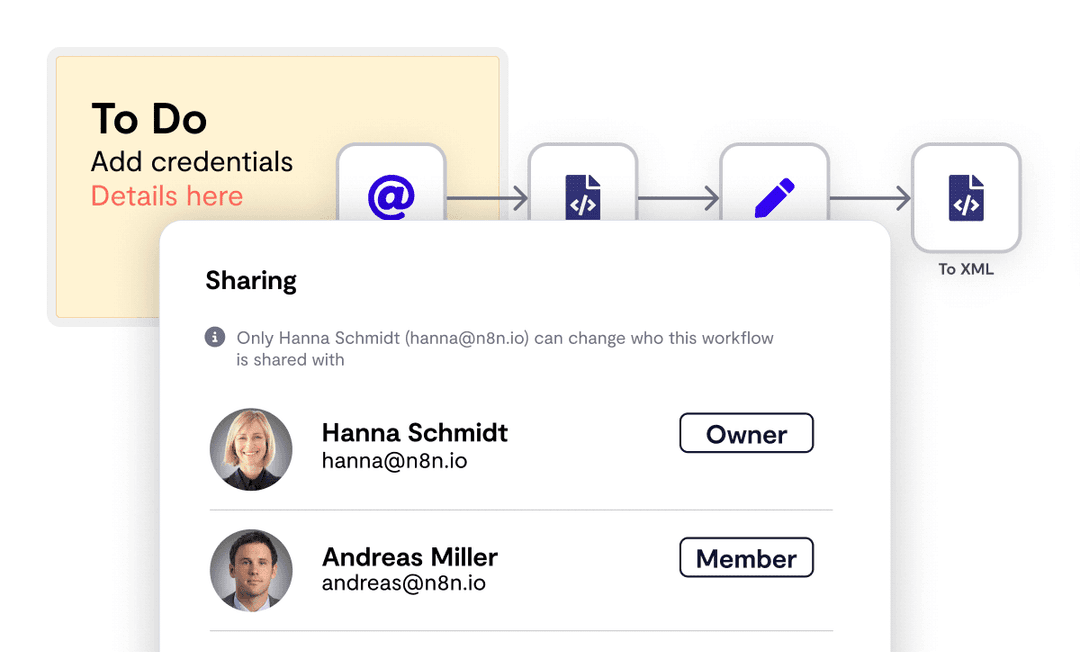This screenshot has width=1080, height=652.
Task: Click the arrow pointing to the To XML node
Action: click(x=870, y=199)
